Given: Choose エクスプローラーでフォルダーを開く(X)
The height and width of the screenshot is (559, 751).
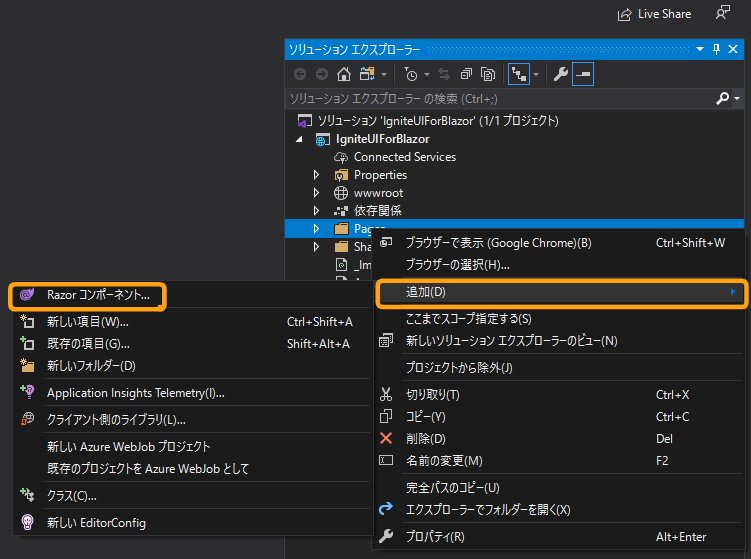Looking at the screenshot, I should pos(558,510).
